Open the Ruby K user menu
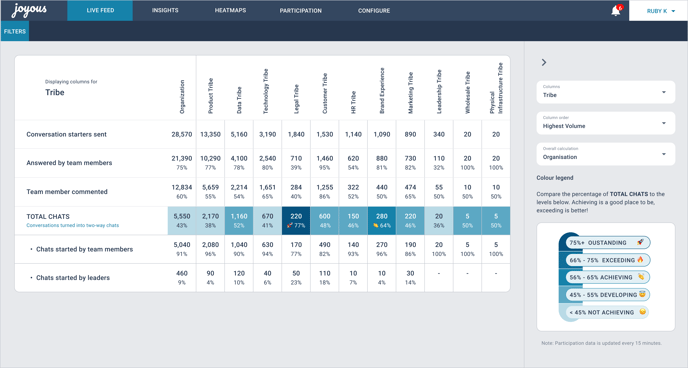Screen dimensions: 688x368 [x=659, y=11]
